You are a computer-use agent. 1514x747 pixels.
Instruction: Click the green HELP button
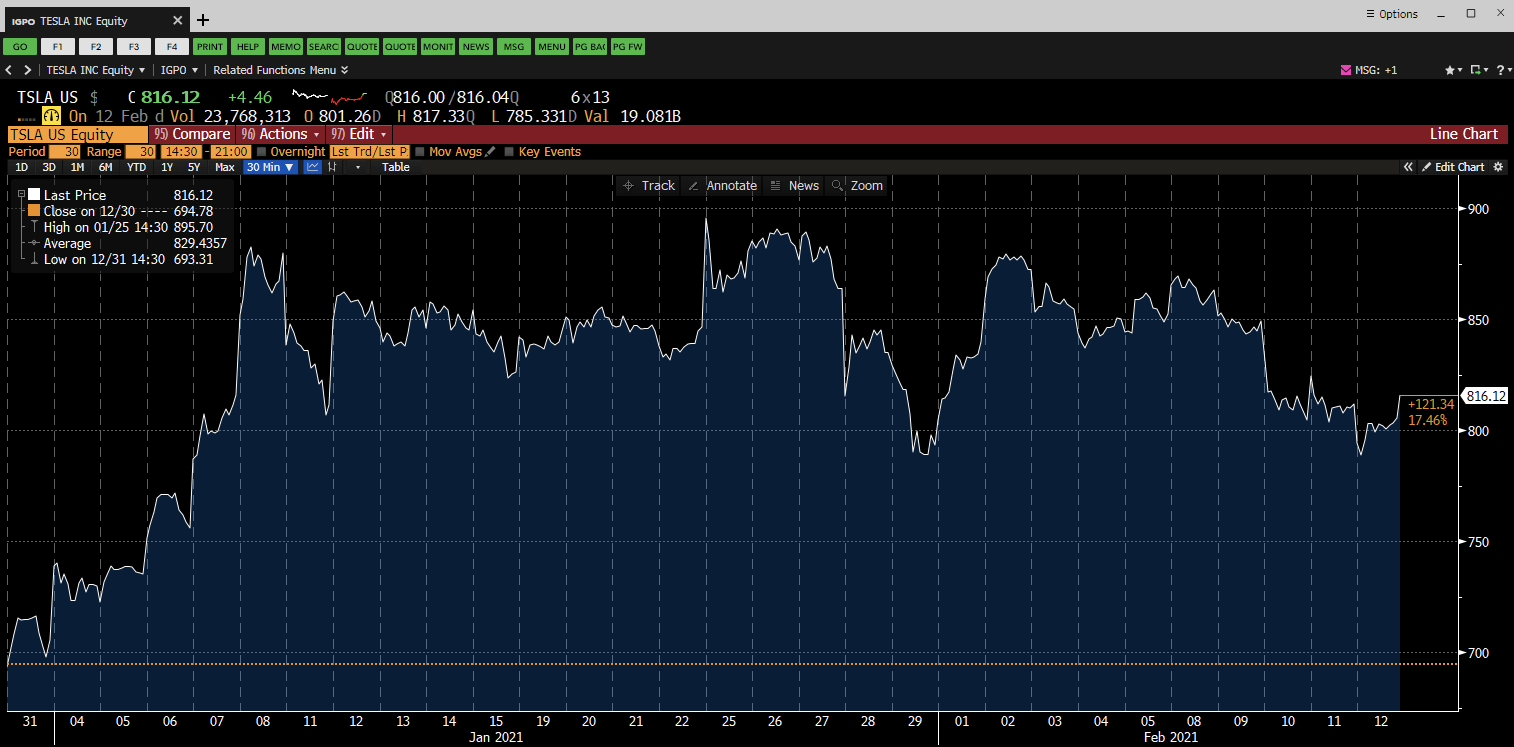point(248,46)
